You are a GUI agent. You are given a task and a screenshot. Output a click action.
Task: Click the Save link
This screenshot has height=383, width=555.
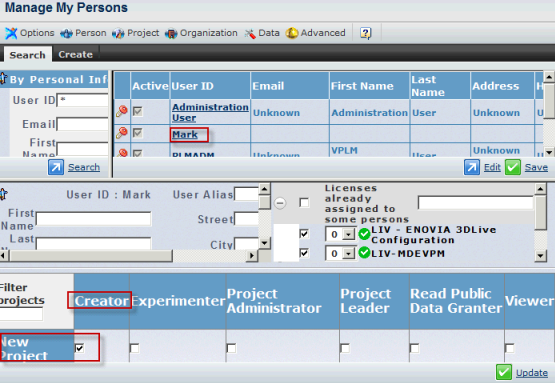(x=536, y=167)
